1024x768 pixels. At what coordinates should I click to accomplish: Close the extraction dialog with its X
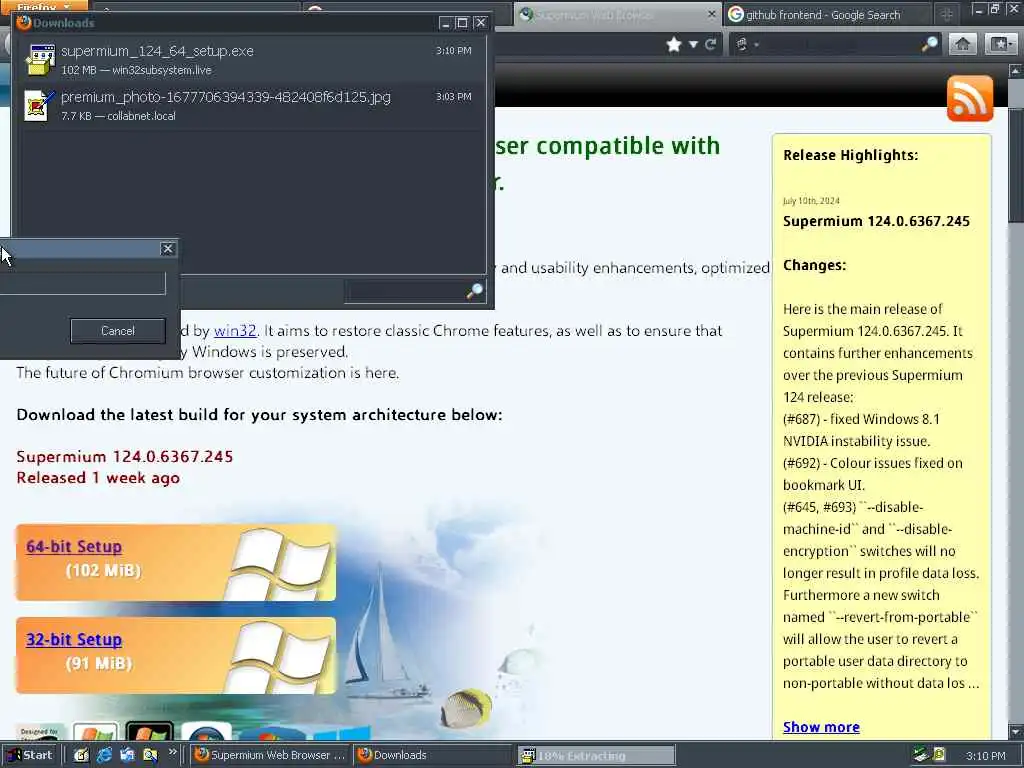coord(167,249)
